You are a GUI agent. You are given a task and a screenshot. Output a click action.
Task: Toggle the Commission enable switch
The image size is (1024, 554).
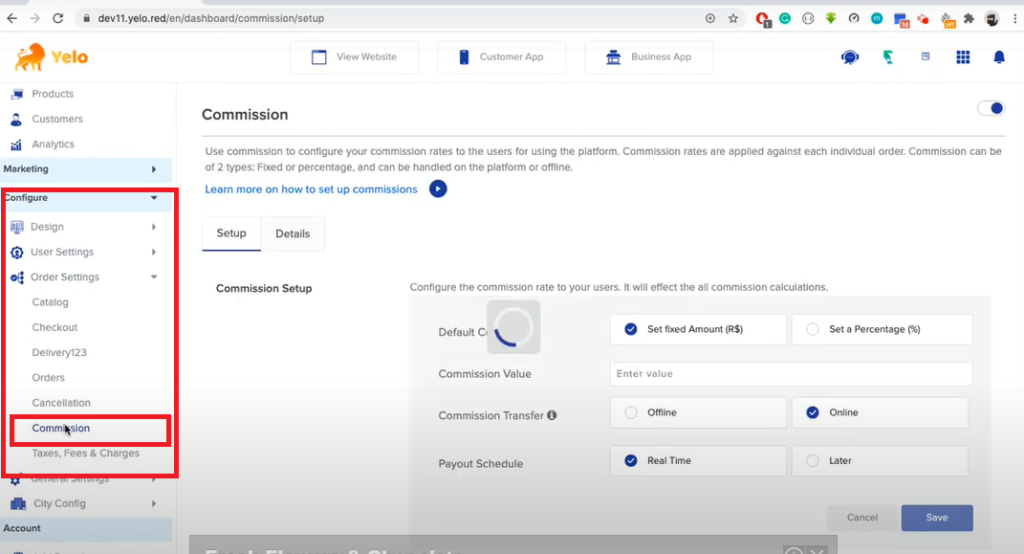click(x=991, y=108)
